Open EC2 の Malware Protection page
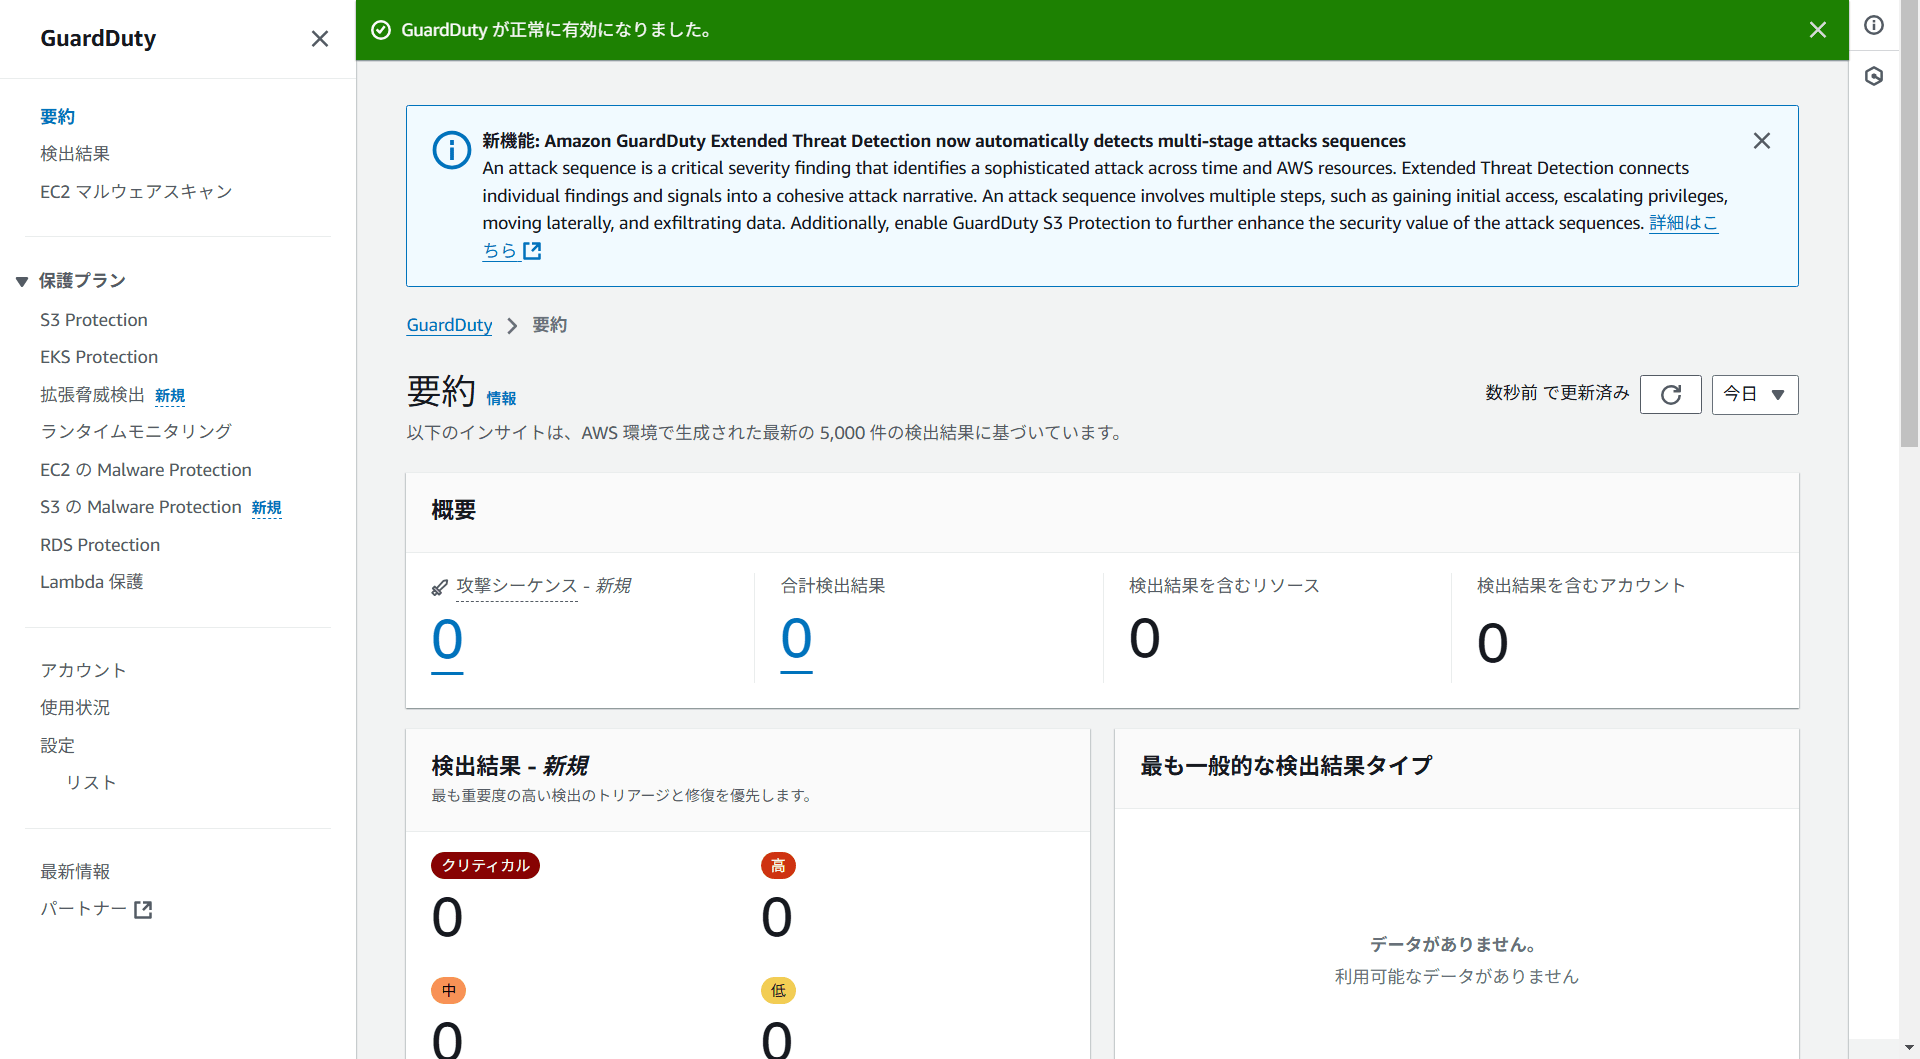The width and height of the screenshot is (1920, 1059). 146,470
